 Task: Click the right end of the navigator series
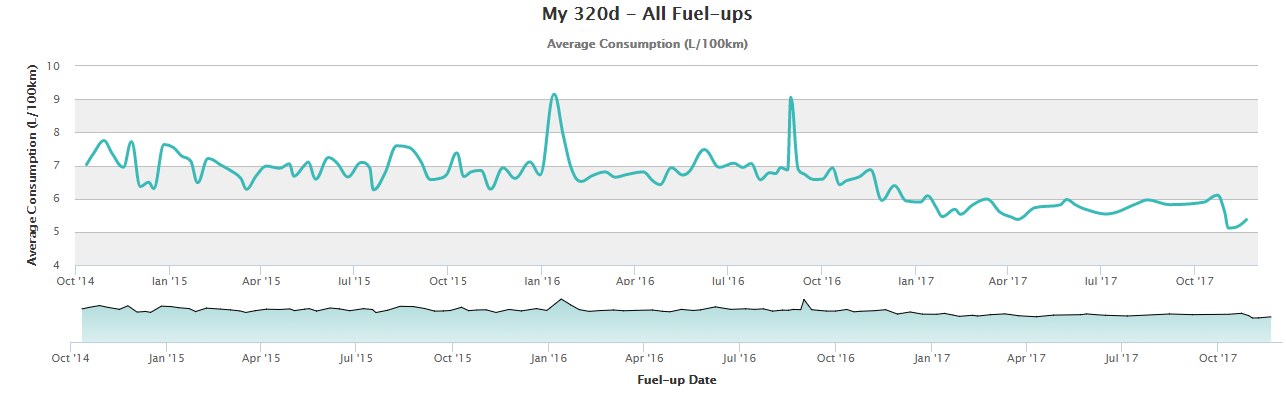pyautogui.click(x=1270, y=317)
